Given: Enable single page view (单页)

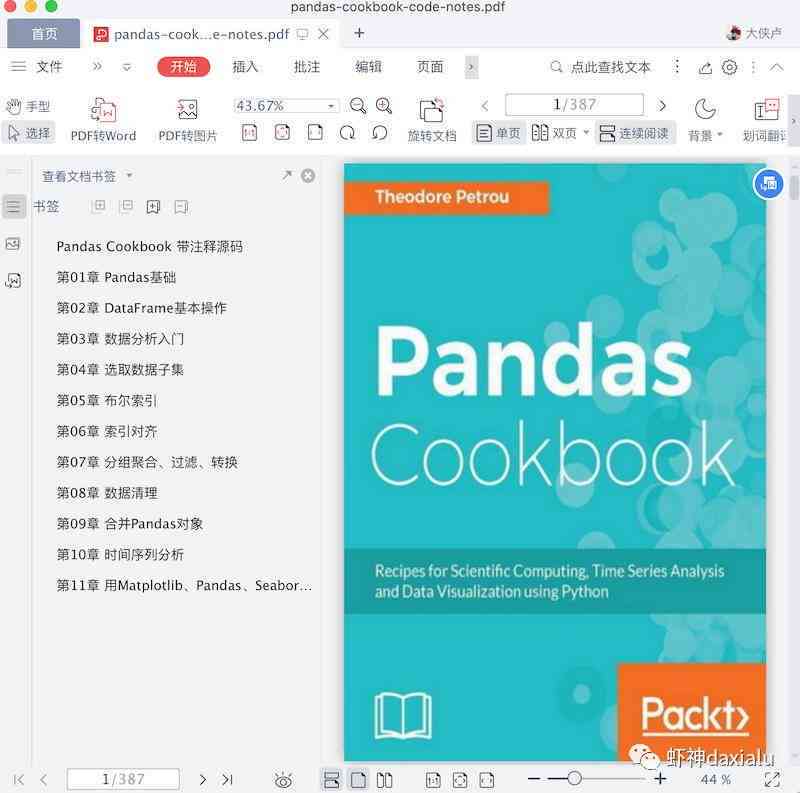Looking at the screenshot, I should tap(498, 134).
